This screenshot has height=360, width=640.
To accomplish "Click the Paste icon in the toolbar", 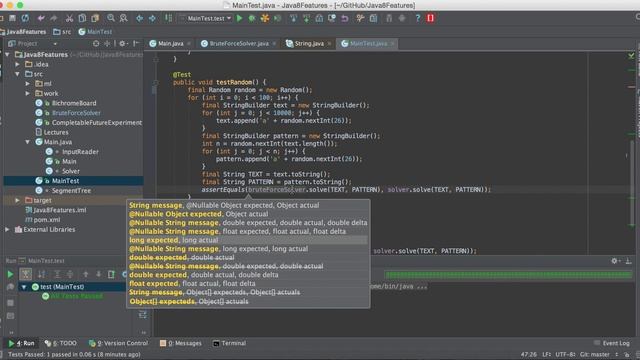I will click(95, 18).
